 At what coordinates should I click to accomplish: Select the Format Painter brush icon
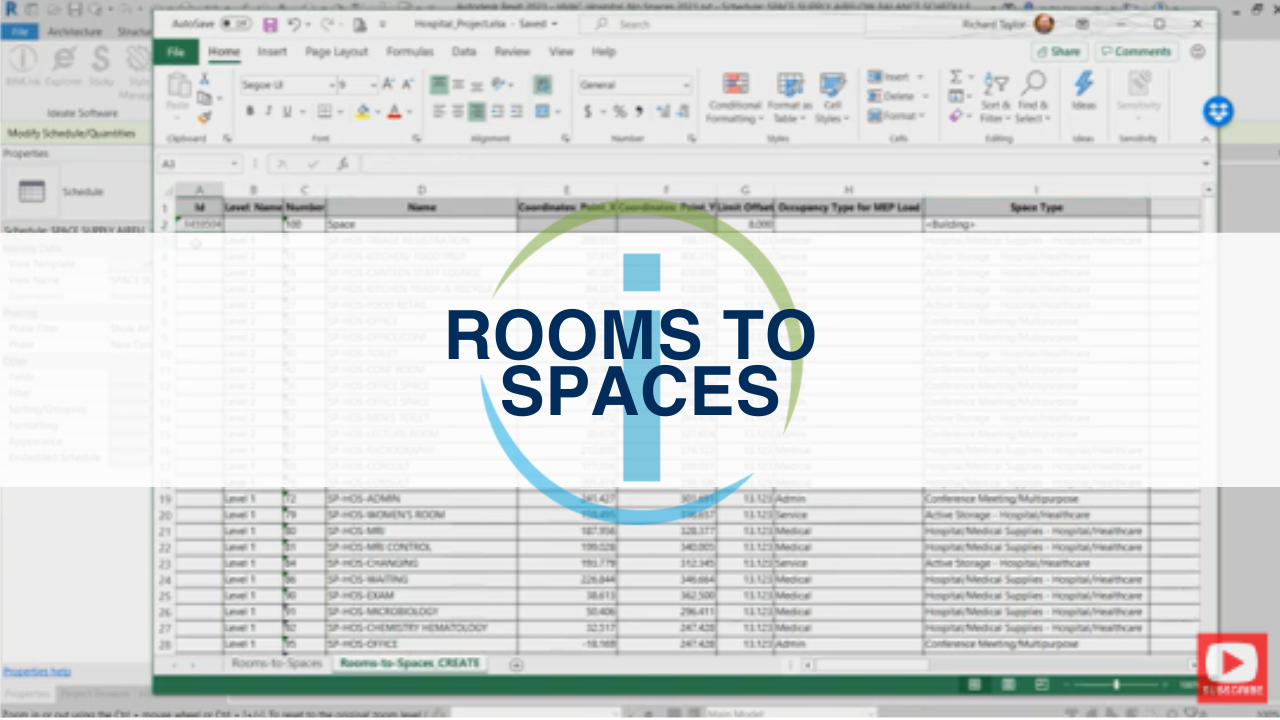point(205,117)
